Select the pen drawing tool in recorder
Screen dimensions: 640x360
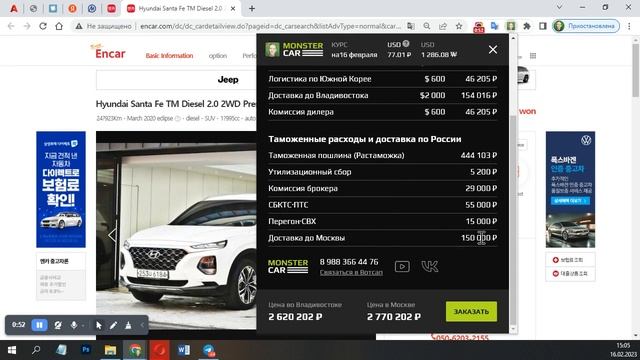point(113,325)
